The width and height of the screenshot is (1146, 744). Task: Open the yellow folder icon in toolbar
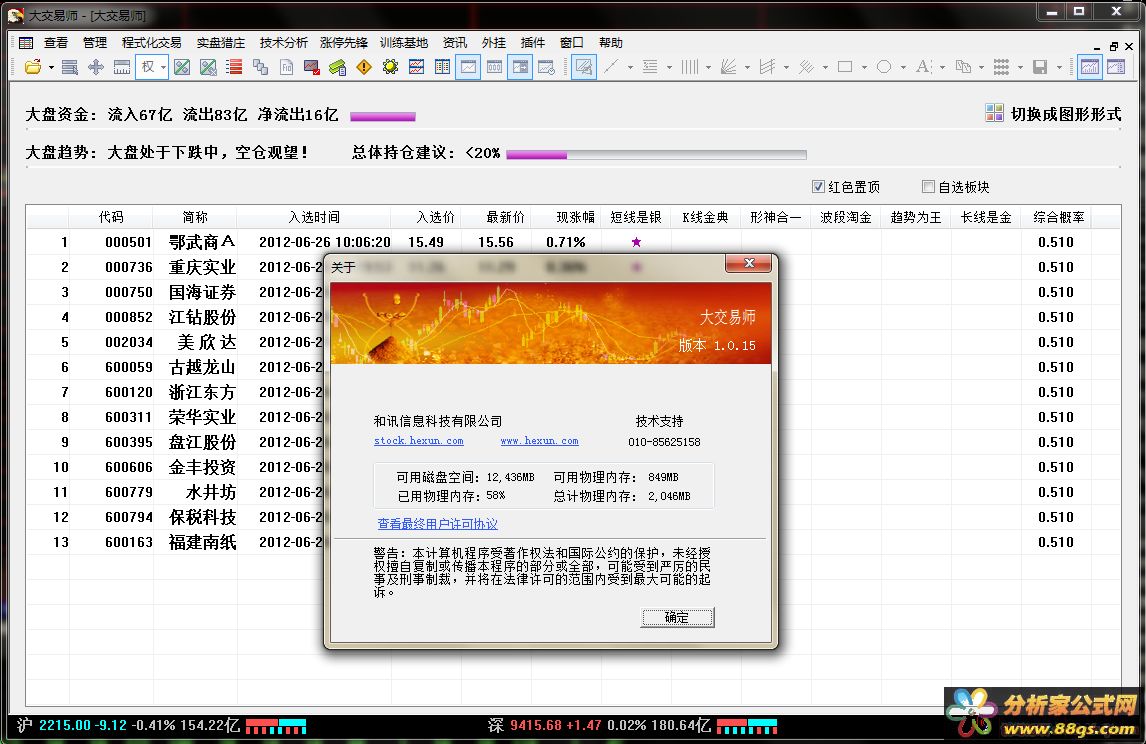[33, 67]
